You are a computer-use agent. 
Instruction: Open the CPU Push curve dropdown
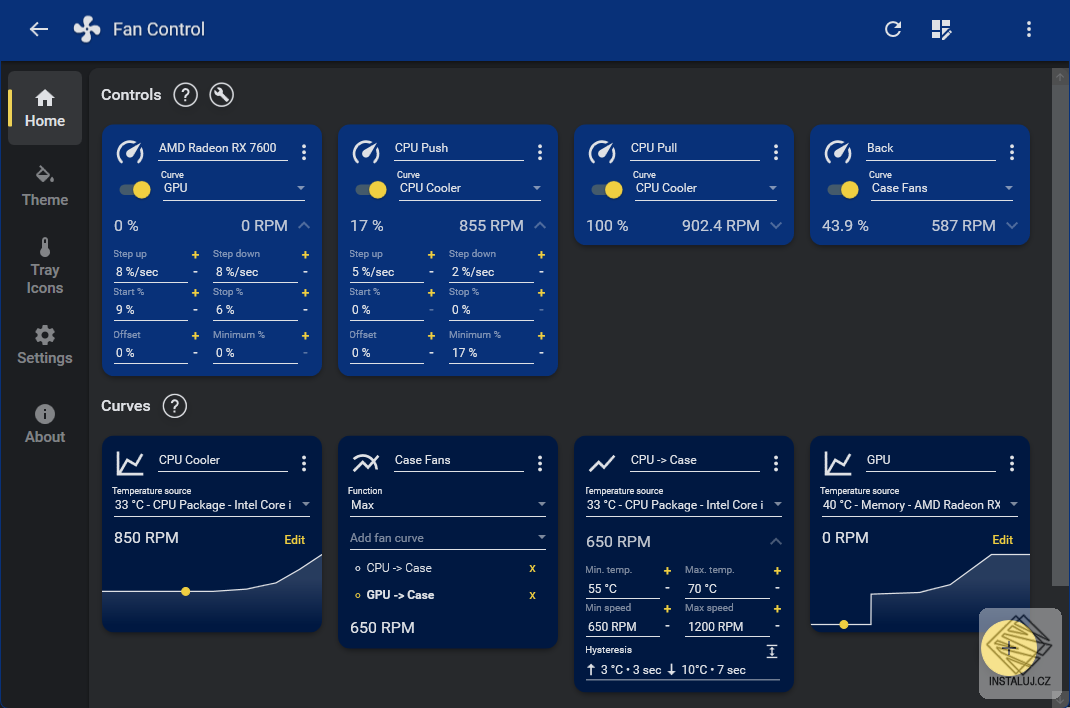(469, 188)
